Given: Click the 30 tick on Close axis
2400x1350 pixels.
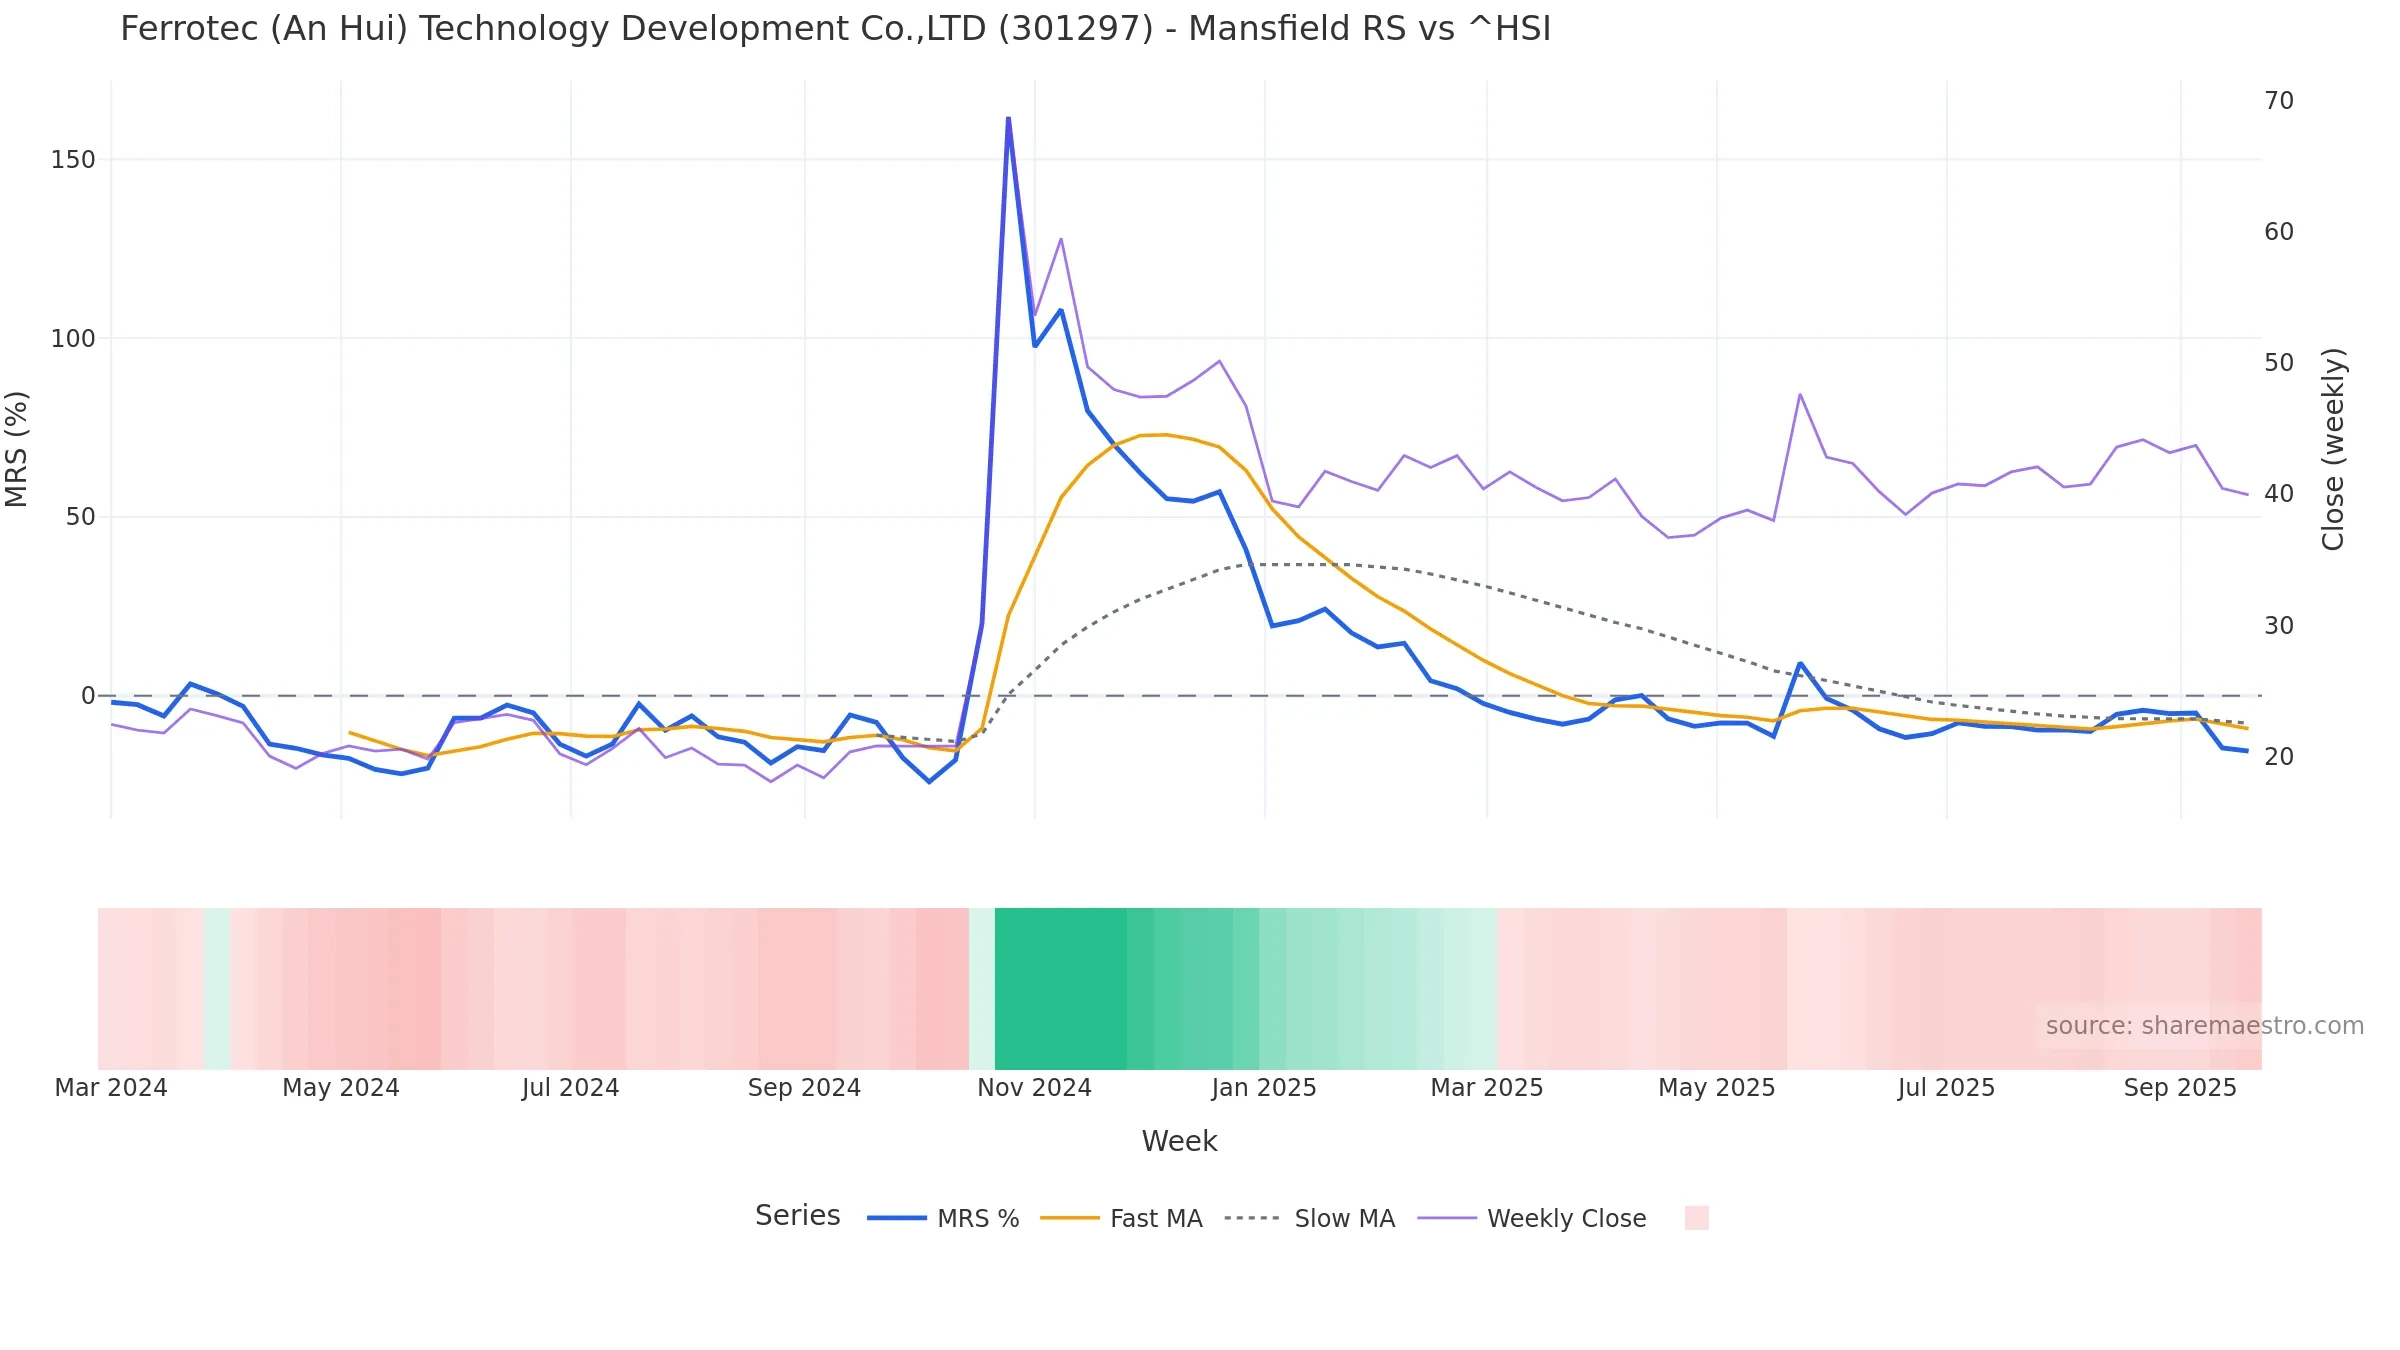Looking at the screenshot, I should (2279, 626).
